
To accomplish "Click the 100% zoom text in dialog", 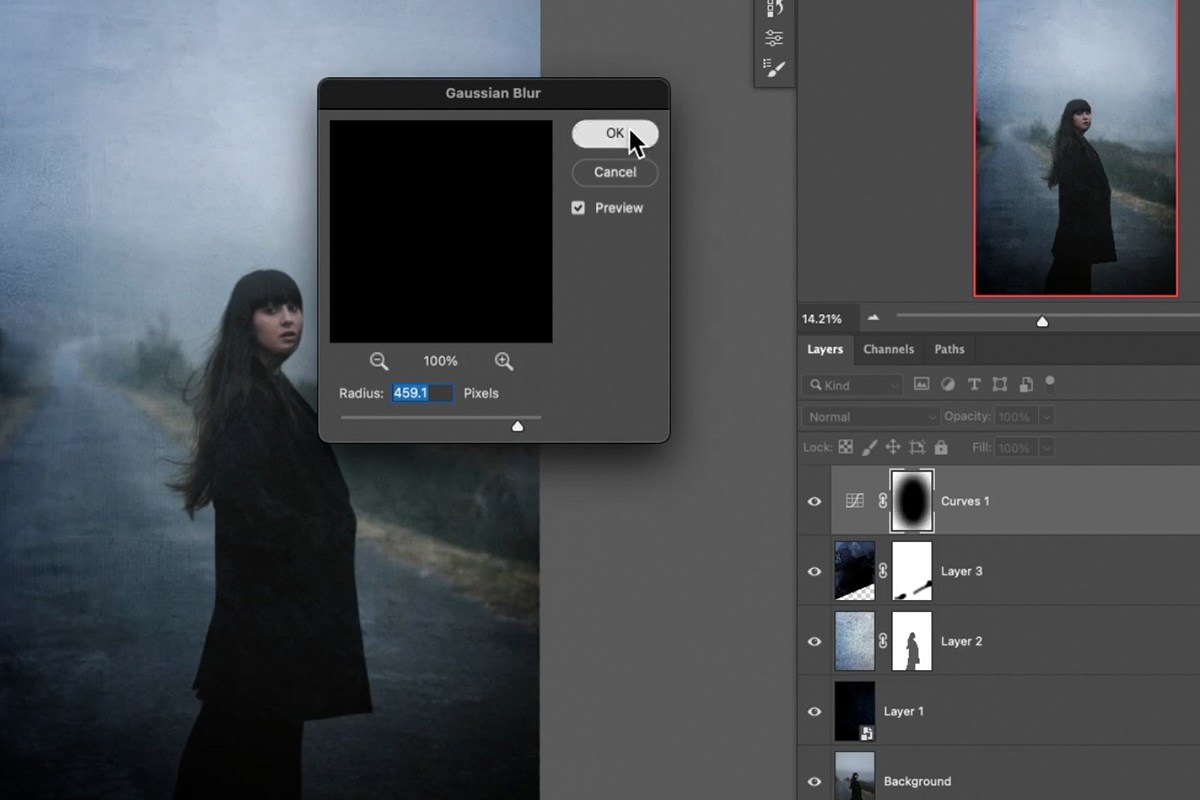I will point(440,361).
